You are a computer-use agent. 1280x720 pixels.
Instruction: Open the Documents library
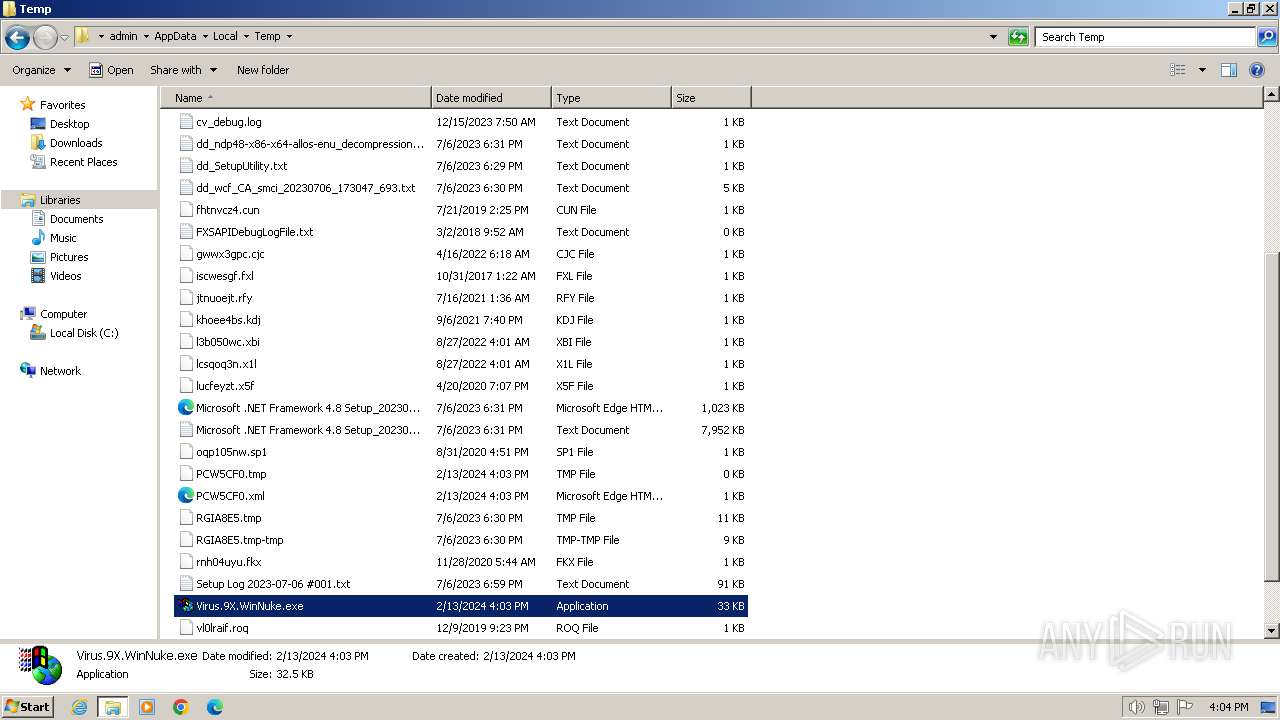click(76, 219)
